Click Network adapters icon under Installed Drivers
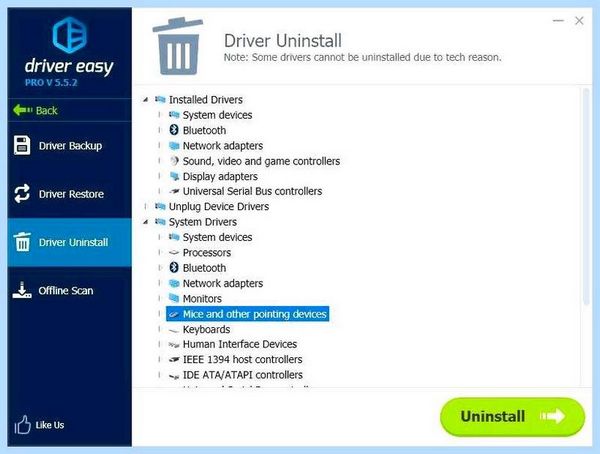The width and height of the screenshot is (600, 454). (174, 145)
